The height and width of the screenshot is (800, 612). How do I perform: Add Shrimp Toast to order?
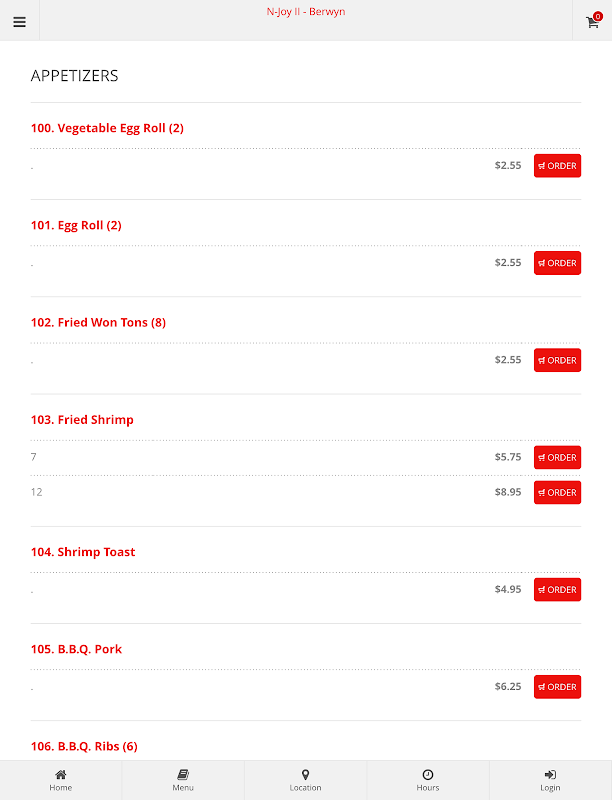(x=557, y=590)
